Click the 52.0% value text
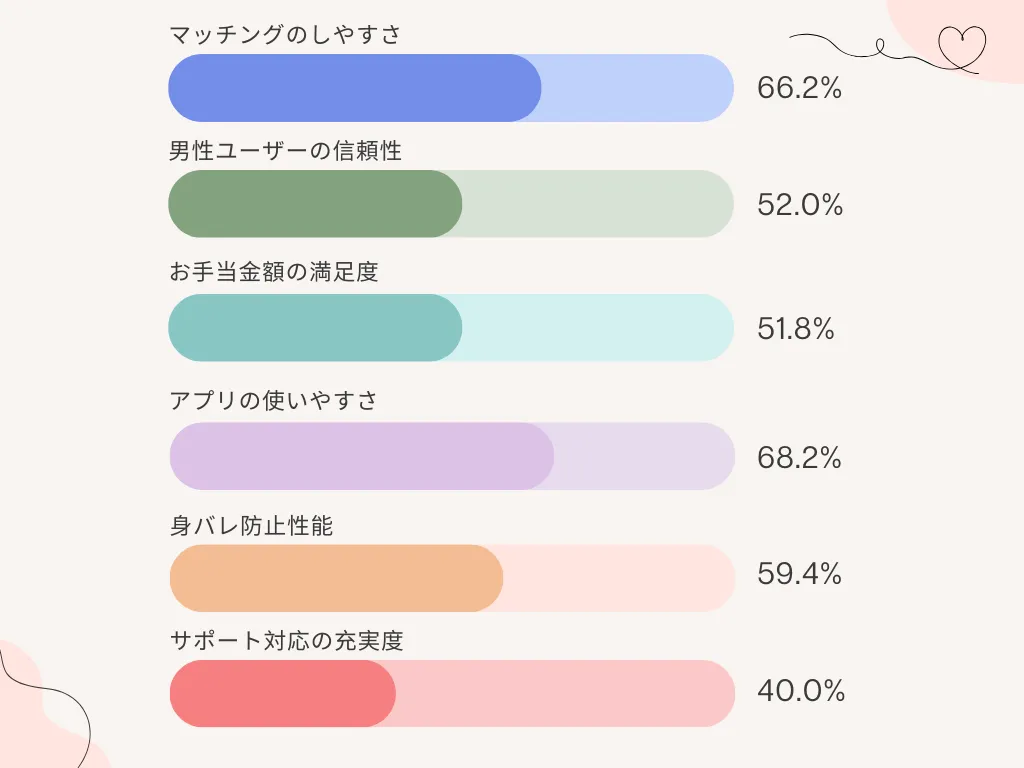The height and width of the screenshot is (768, 1024). 800,205
